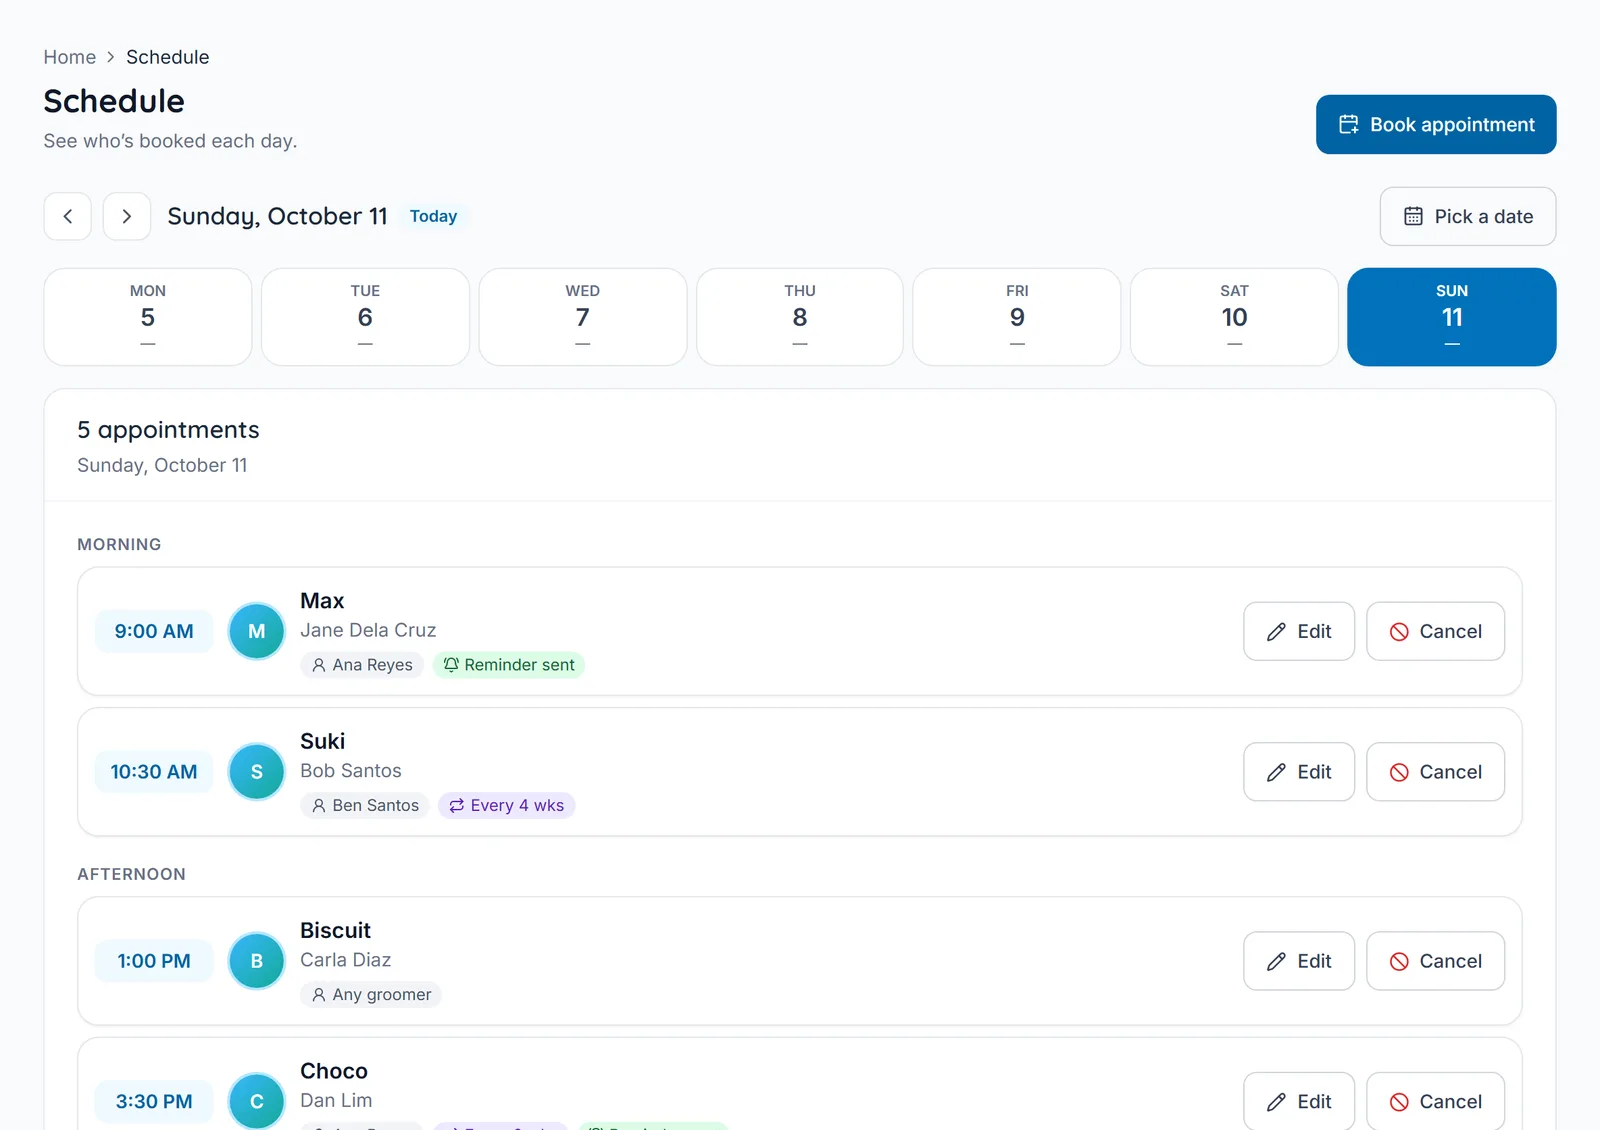Click Biscuit's B avatar icon
The width and height of the screenshot is (1600, 1130).
257,961
